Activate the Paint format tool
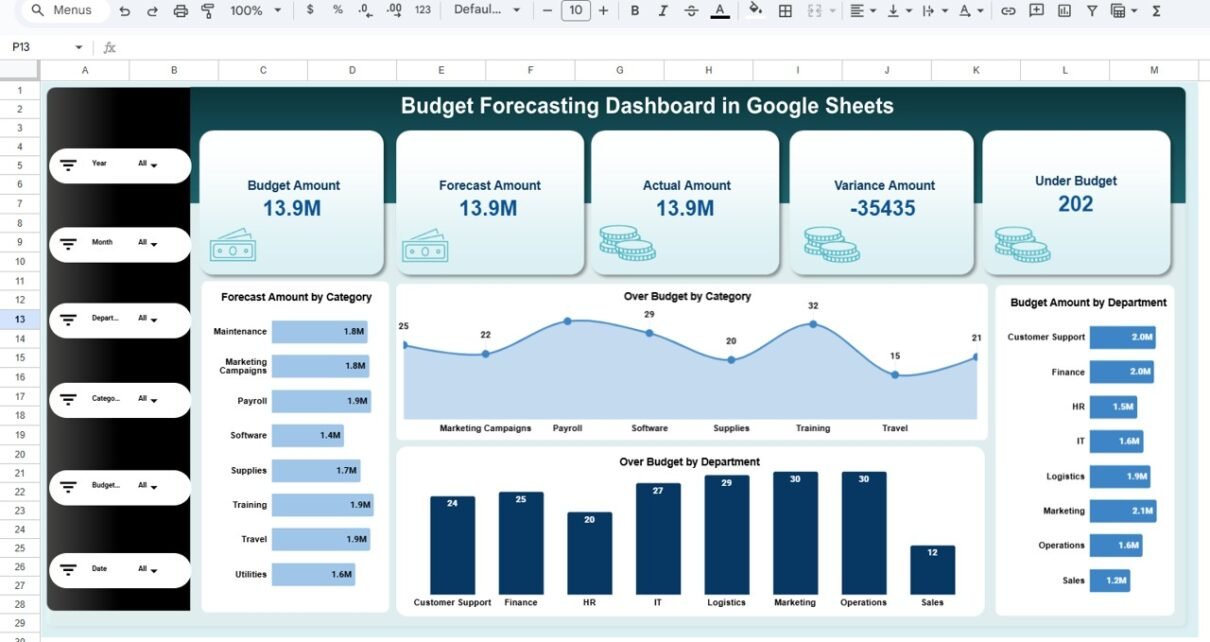 208,11
